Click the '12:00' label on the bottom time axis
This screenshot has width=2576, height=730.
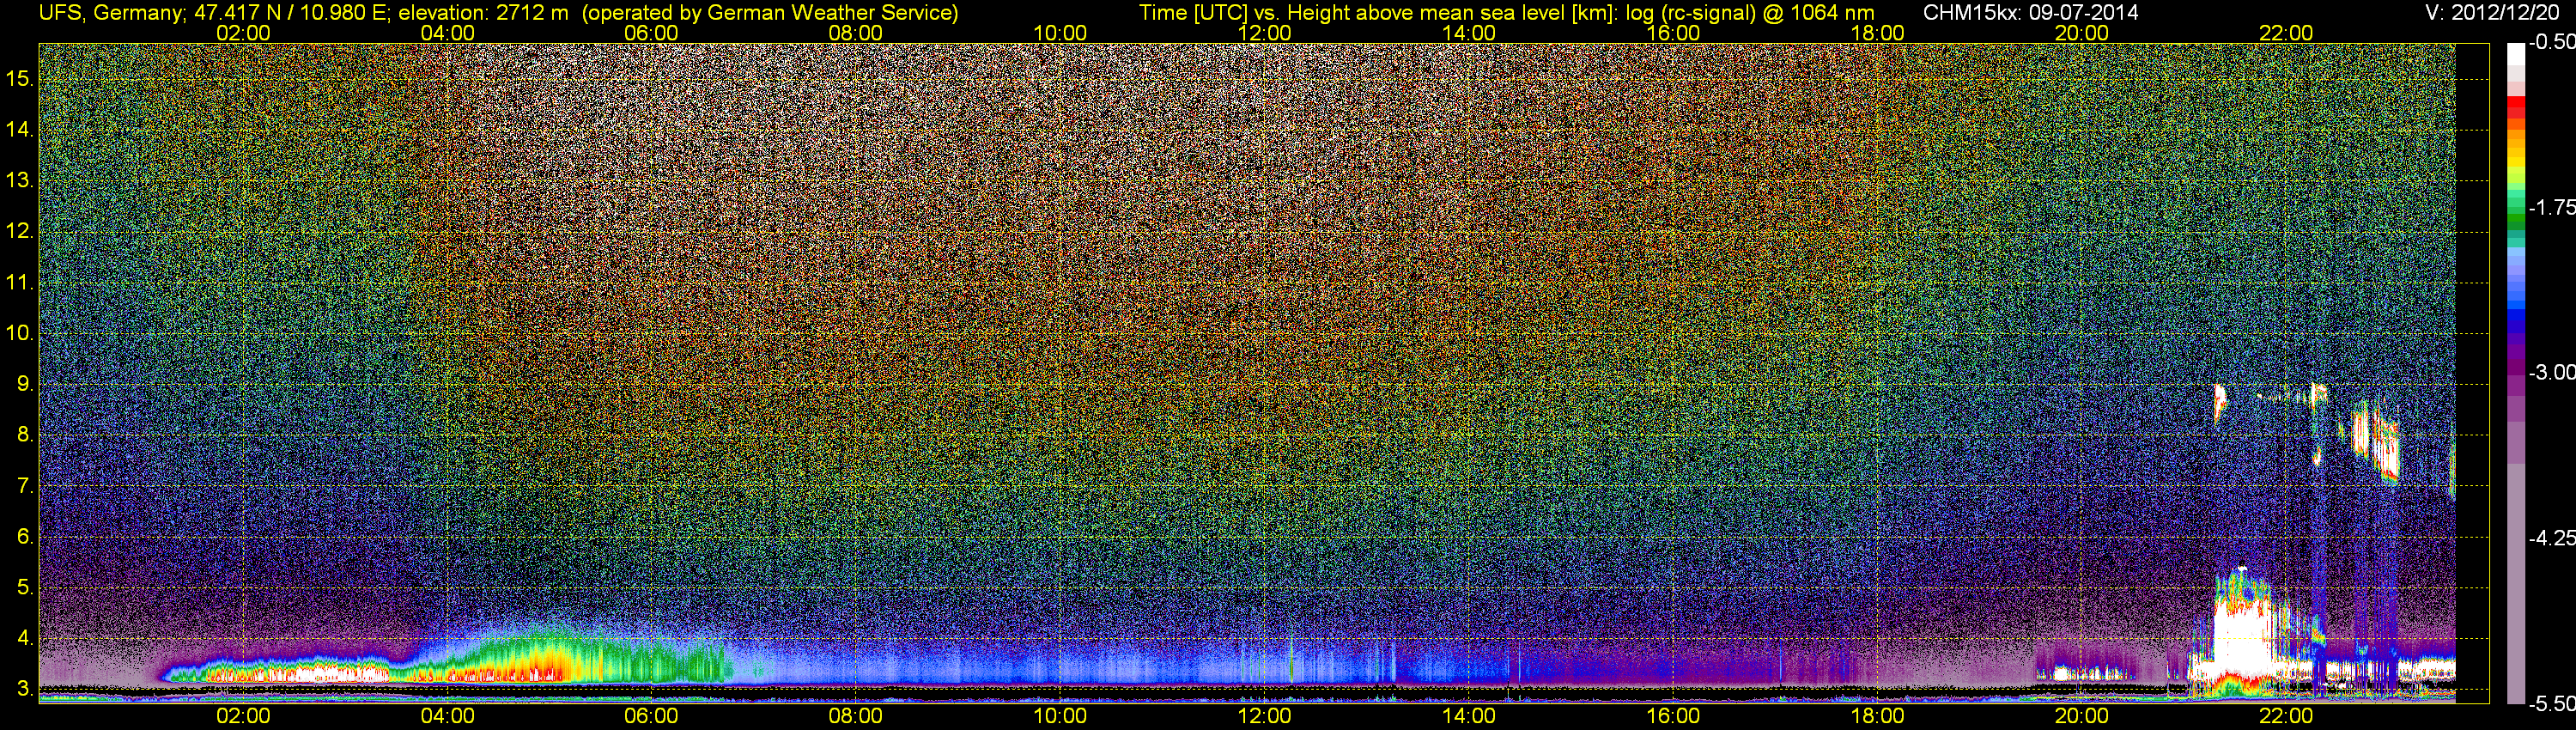click(1264, 717)
